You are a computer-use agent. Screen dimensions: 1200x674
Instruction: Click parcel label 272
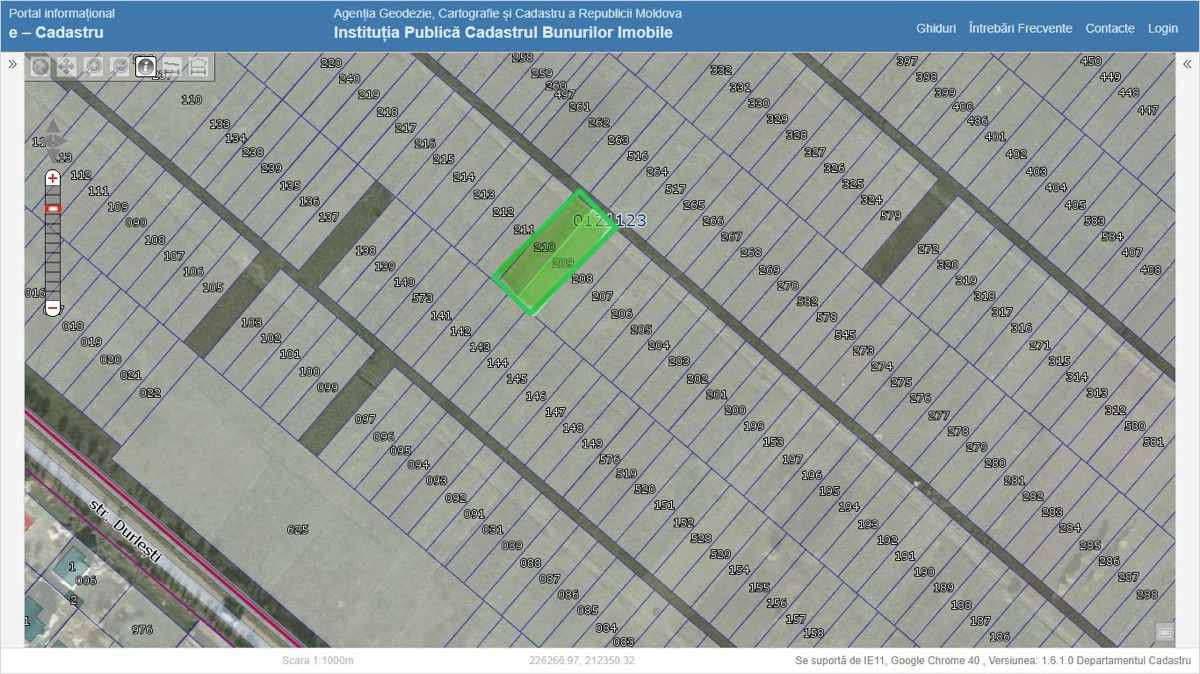pyautogui.click(x=928, y=249)
